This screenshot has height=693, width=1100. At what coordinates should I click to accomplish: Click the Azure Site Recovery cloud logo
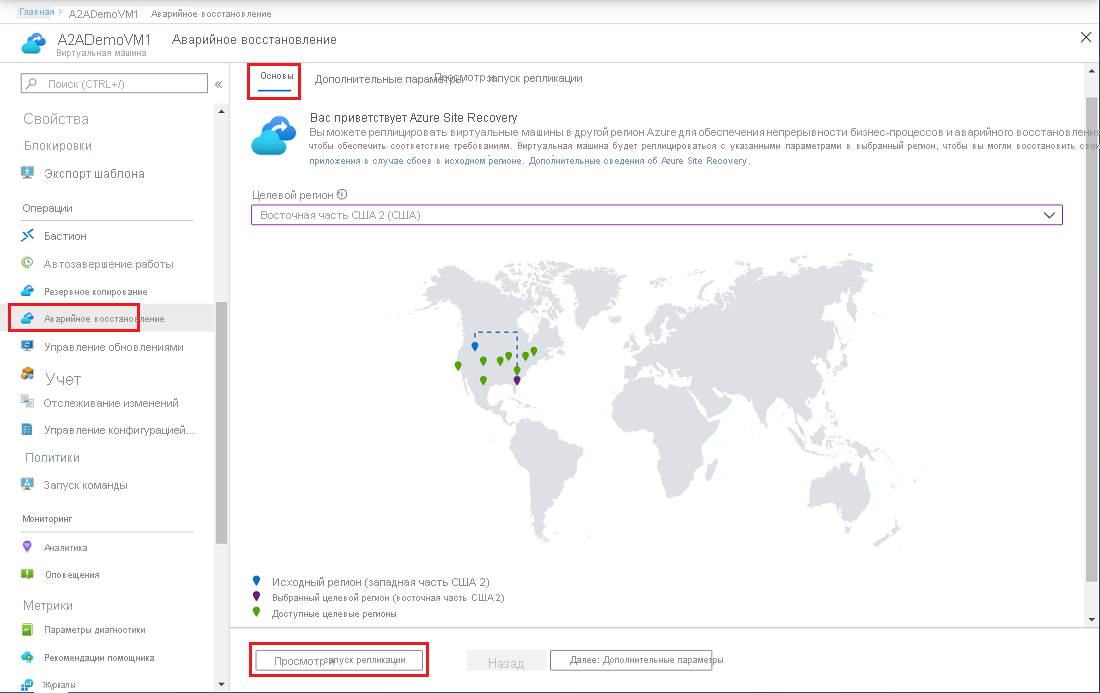[x=274, y=135]
